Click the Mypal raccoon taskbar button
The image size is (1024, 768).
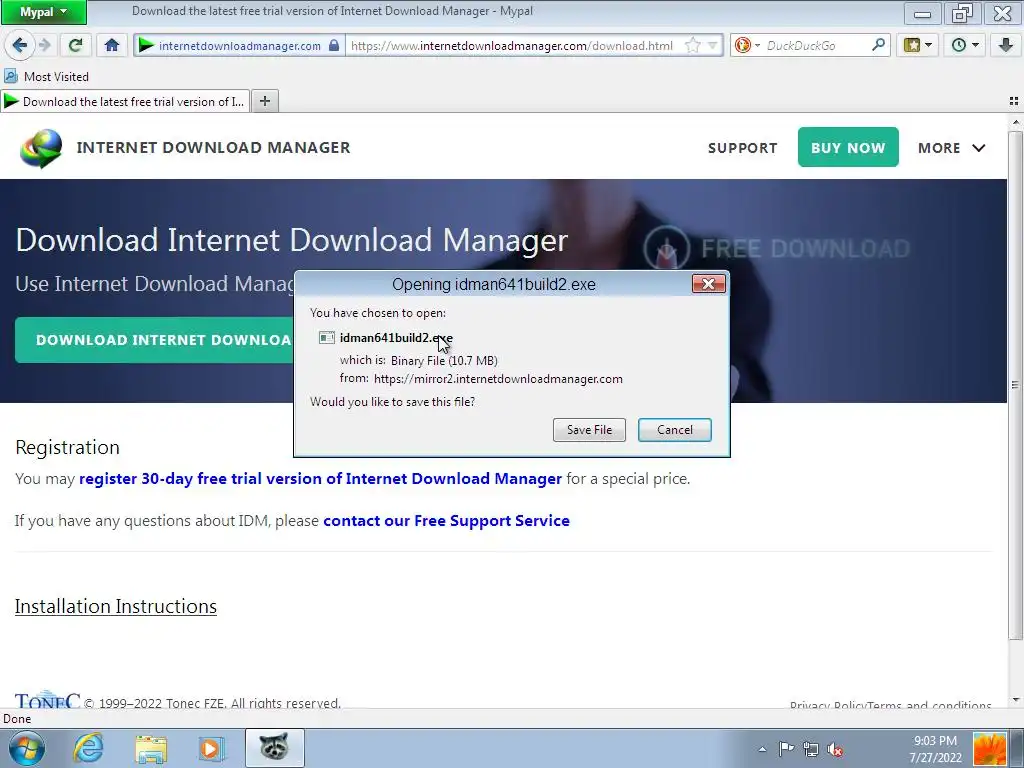coord(274,748)
